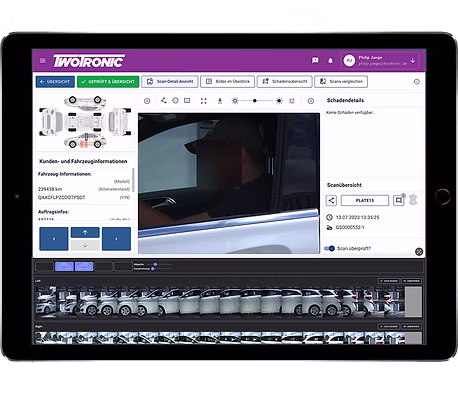The image size is (458, 394).
Task: Click the VIN 'QAKDFLPZODOTPSDT' text
Action: [x=61, y=197]
